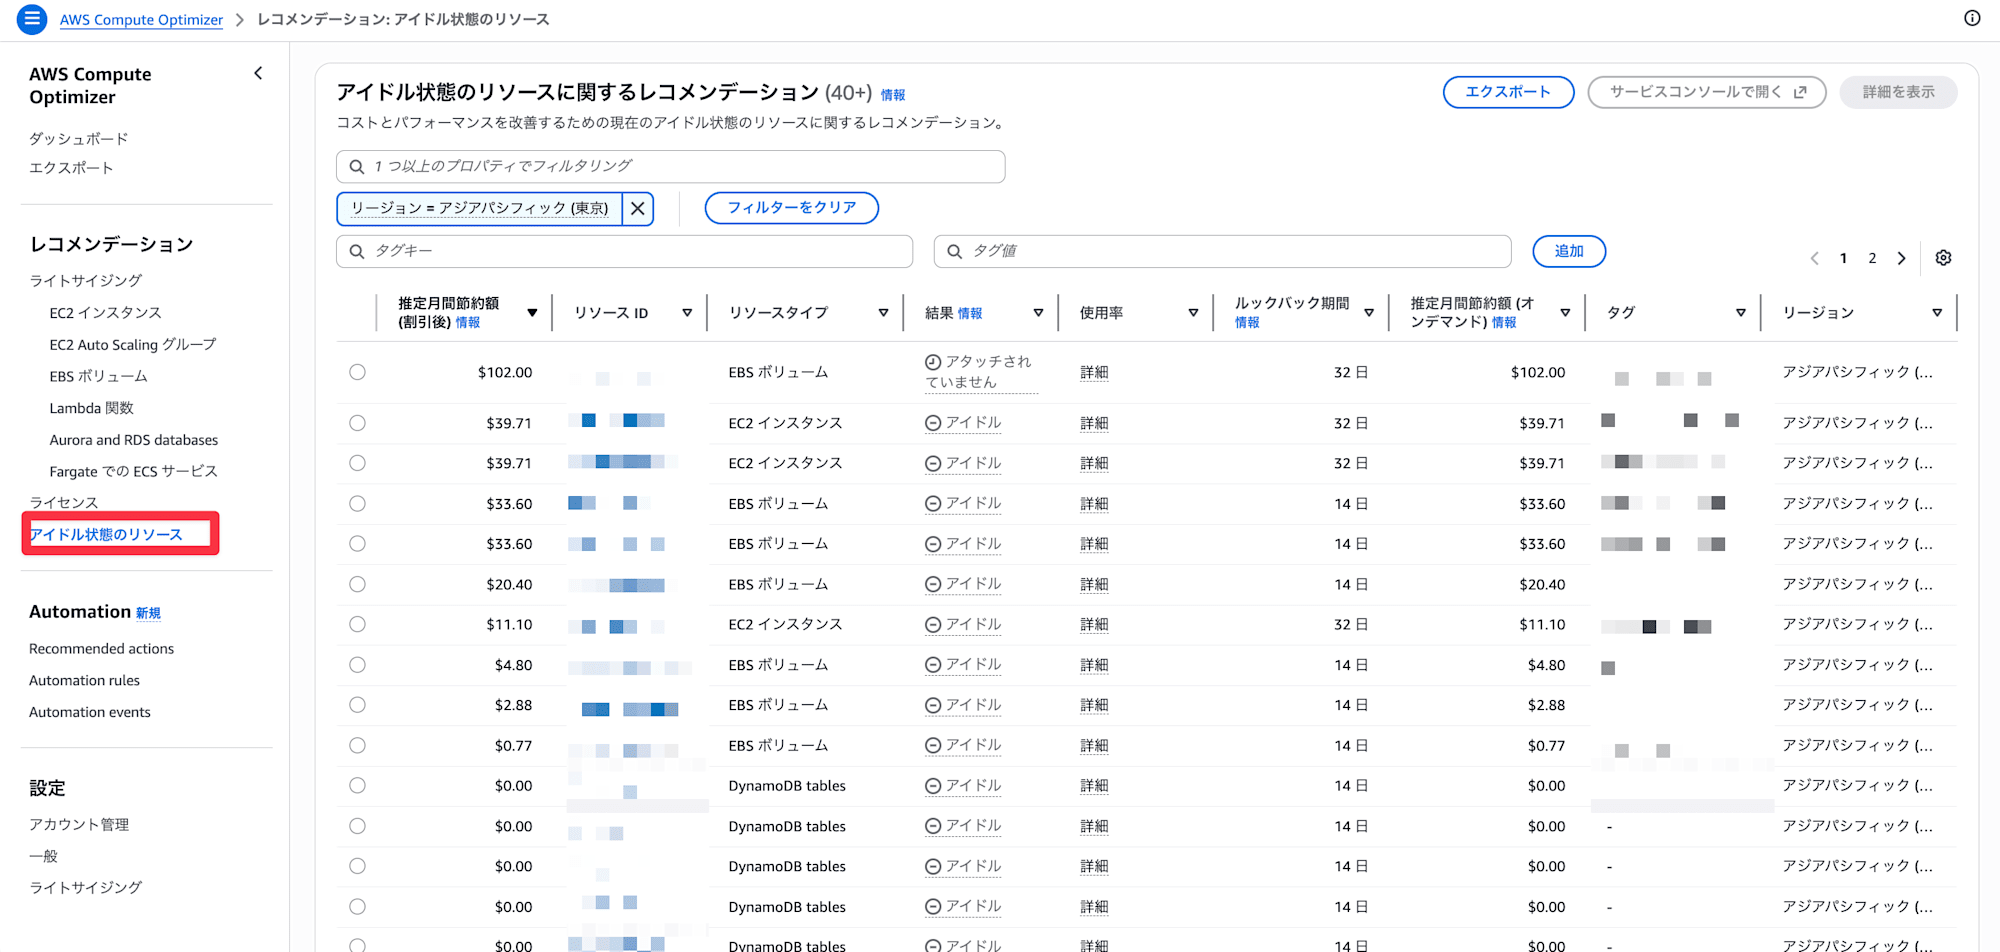The height and width of the screenshot is (952, 2000).
Task: Click the search icon in property filter
Action: [356, 167]
